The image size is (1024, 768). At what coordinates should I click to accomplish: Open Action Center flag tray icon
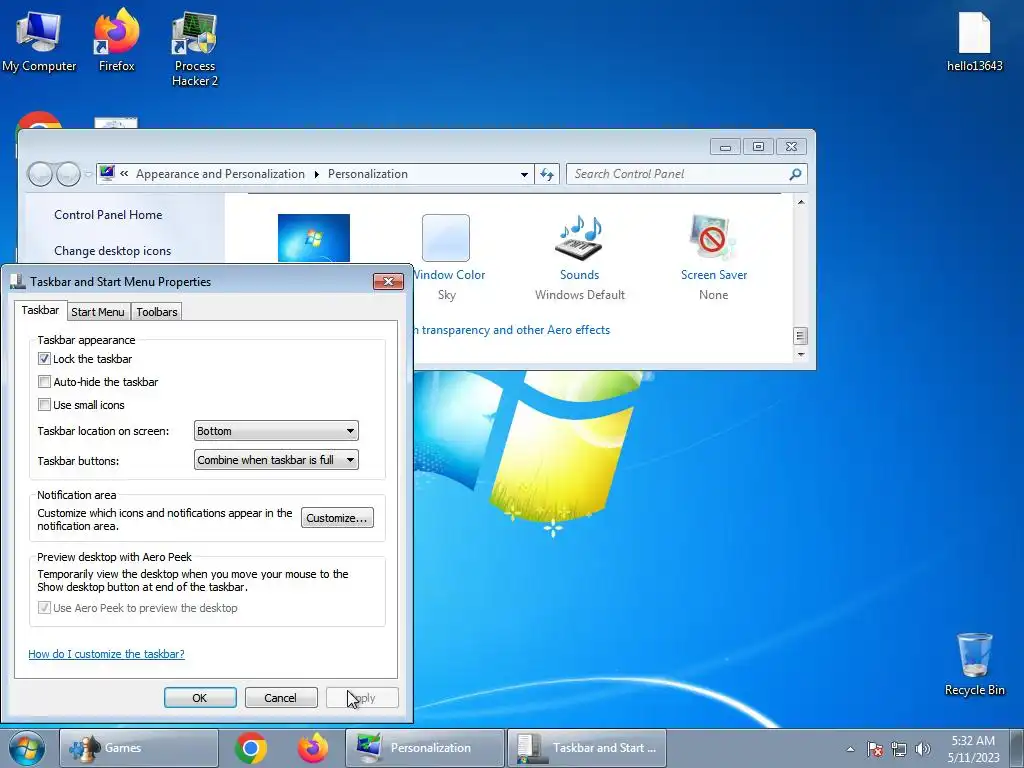pyautogui.click(x=875, y=749)
